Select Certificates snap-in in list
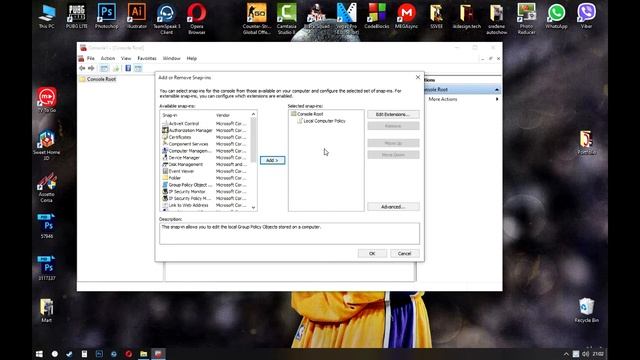This screenshot has height=360, width=640. (180, 137)
